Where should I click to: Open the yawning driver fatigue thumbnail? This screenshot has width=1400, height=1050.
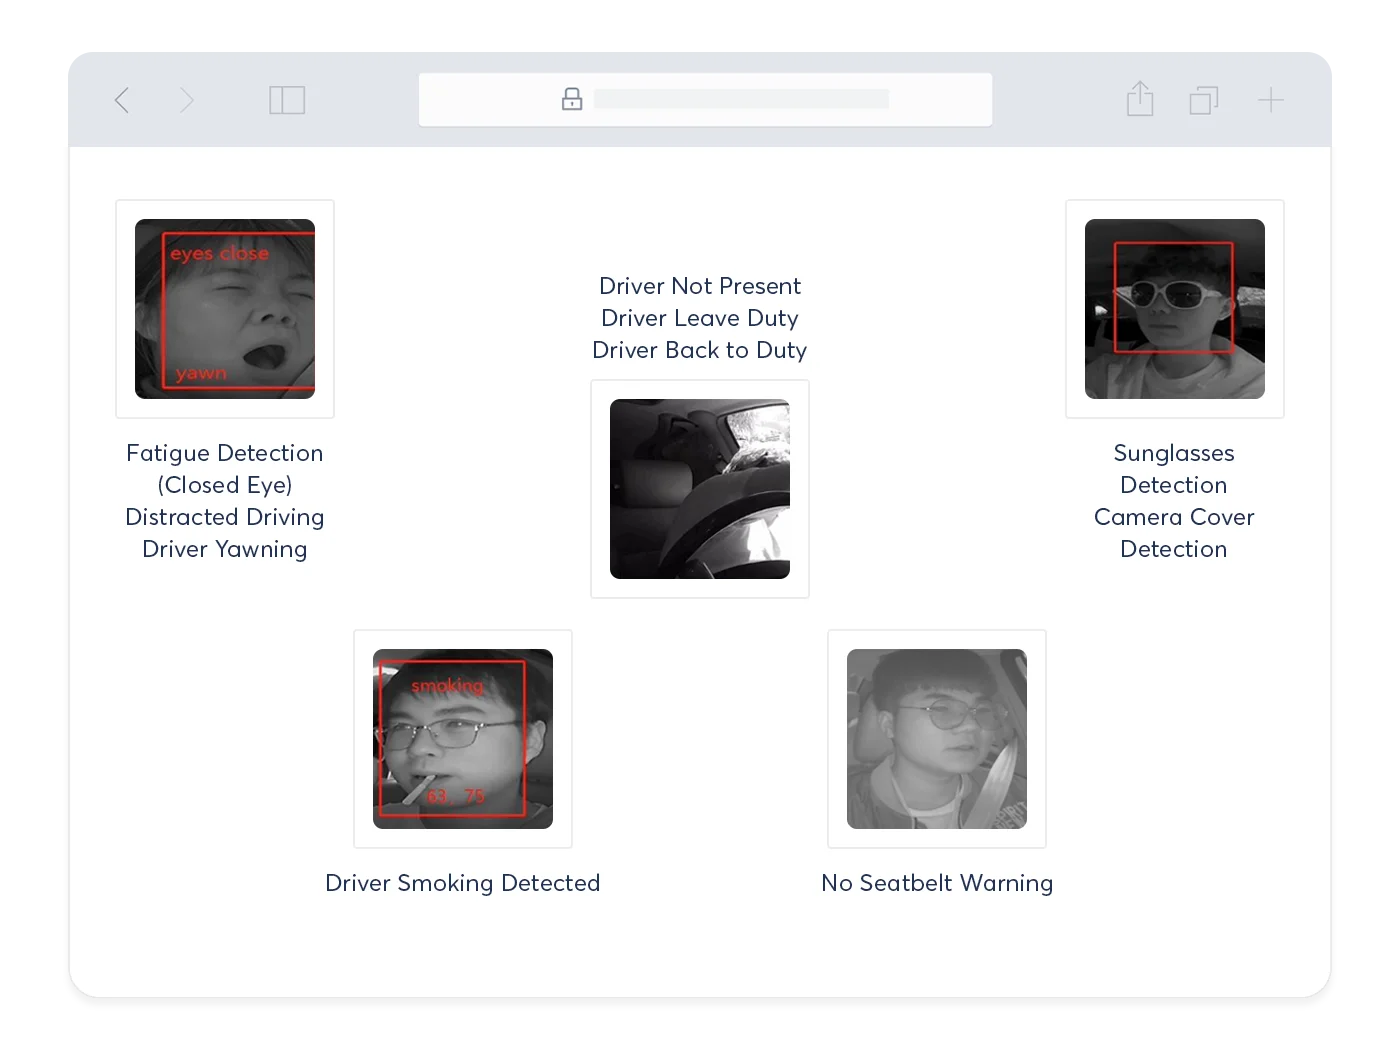pos(225,309)
